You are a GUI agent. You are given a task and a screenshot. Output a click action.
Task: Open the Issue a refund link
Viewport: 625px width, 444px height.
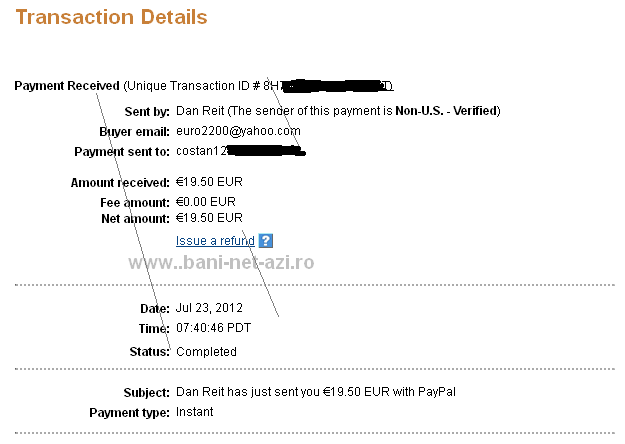click(x=215, y=241)
